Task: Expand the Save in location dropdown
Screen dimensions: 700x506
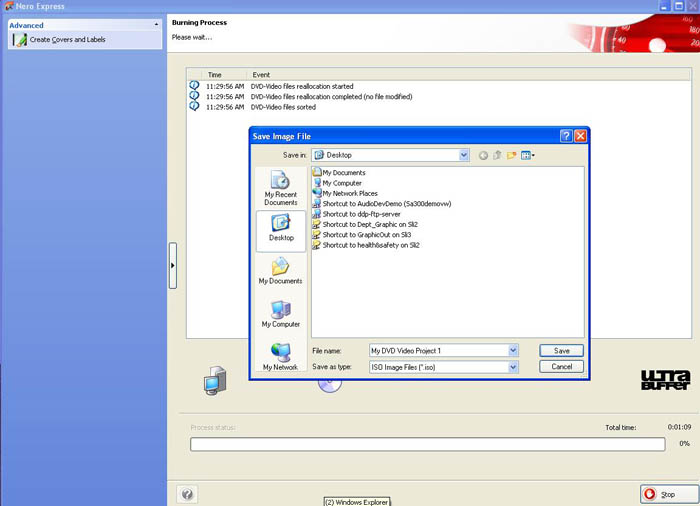Action: click(x=464, y=155)
